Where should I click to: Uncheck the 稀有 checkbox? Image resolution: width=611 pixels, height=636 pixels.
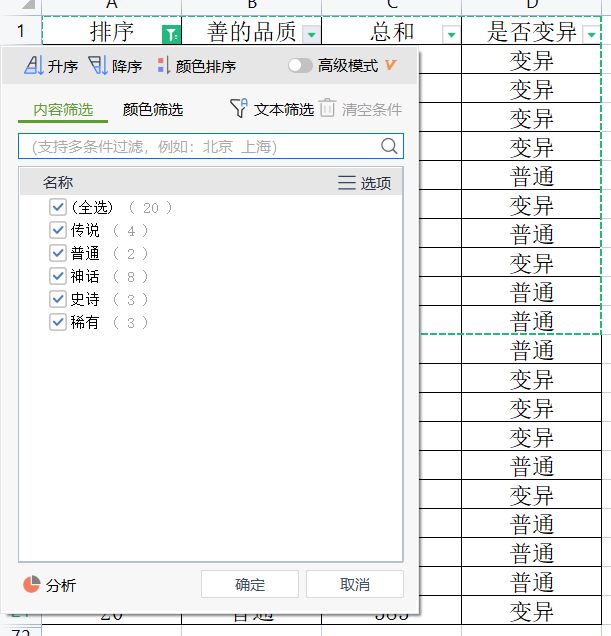(x=58, y=322)
